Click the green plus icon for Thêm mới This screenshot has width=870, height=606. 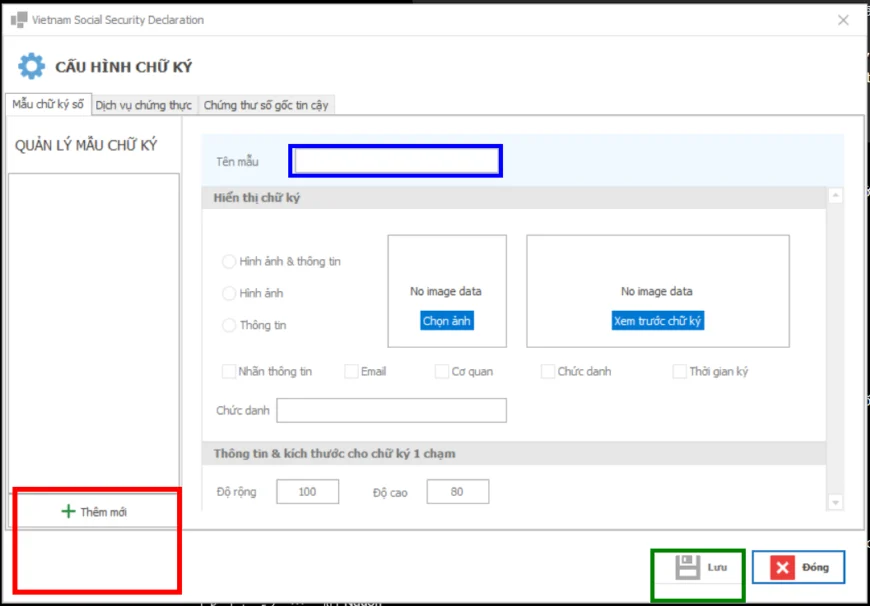click(68, 511)
